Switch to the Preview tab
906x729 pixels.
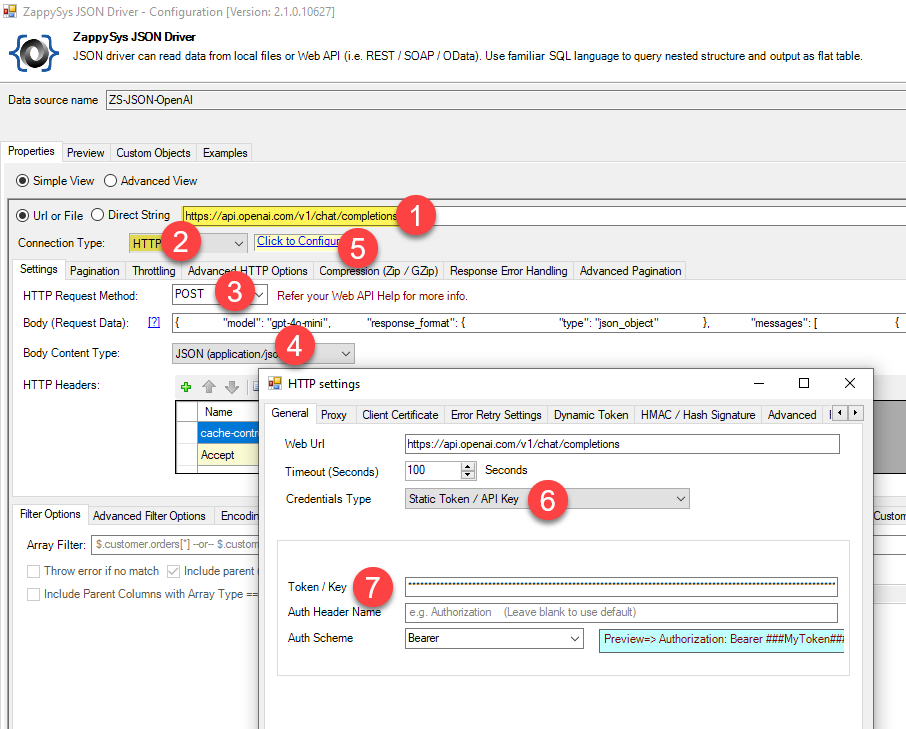click(86, 153)
